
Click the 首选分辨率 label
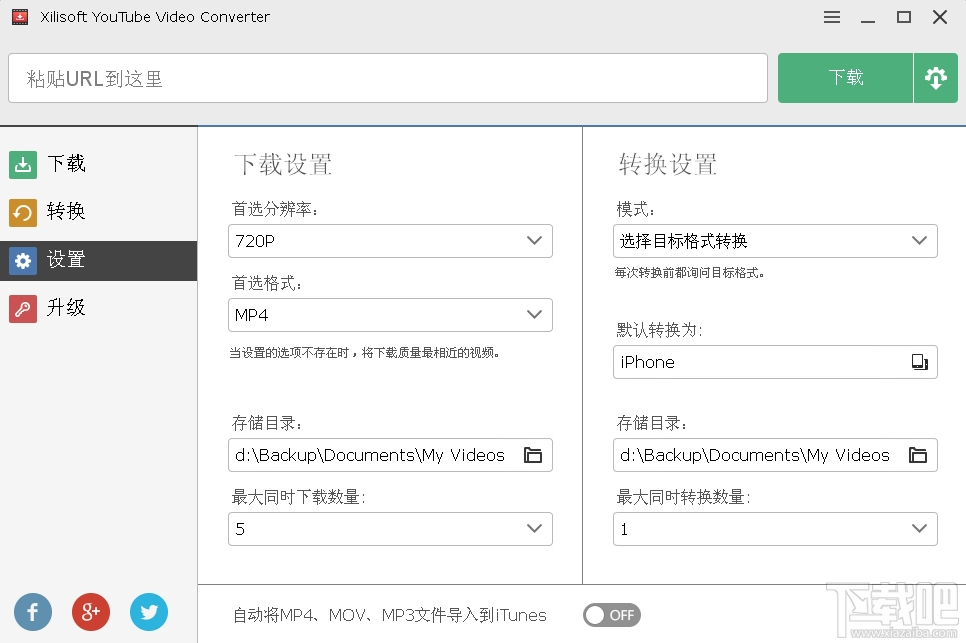[275, 209]
